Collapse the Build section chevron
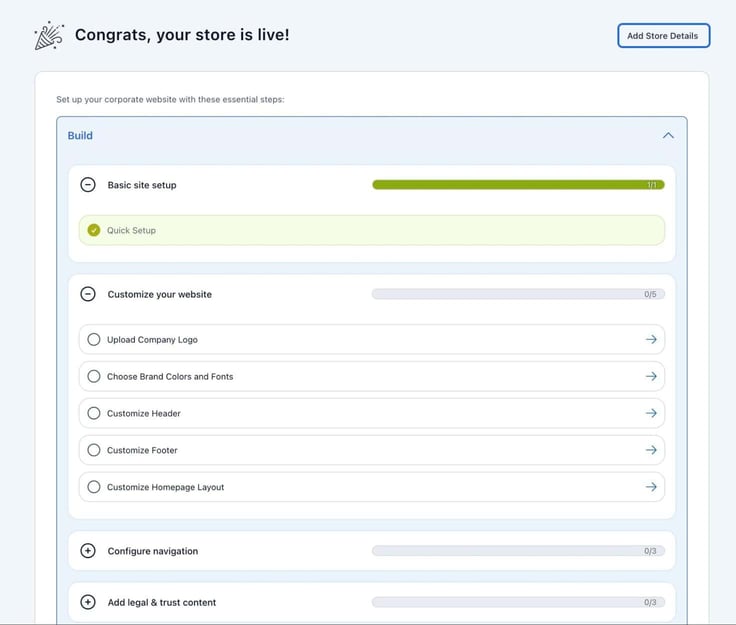This screenshot has height=625, width=736. pyautogui.click(x=668, y=136)
